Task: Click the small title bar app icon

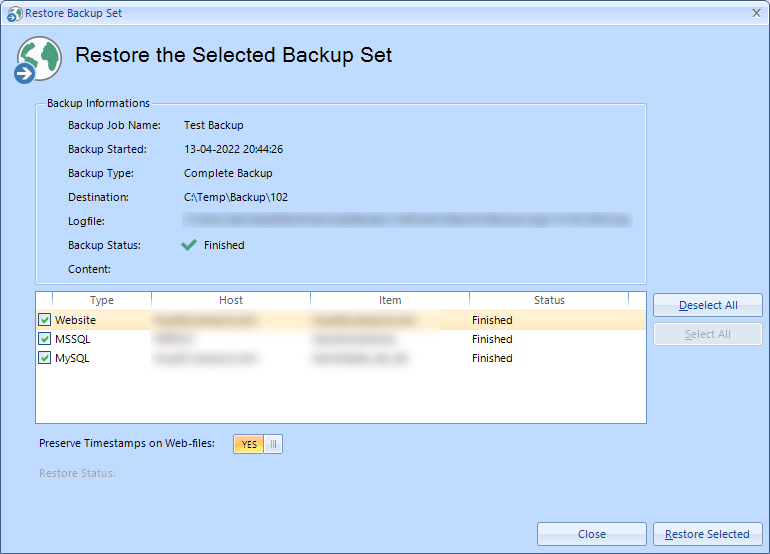Action: (14, 14)
